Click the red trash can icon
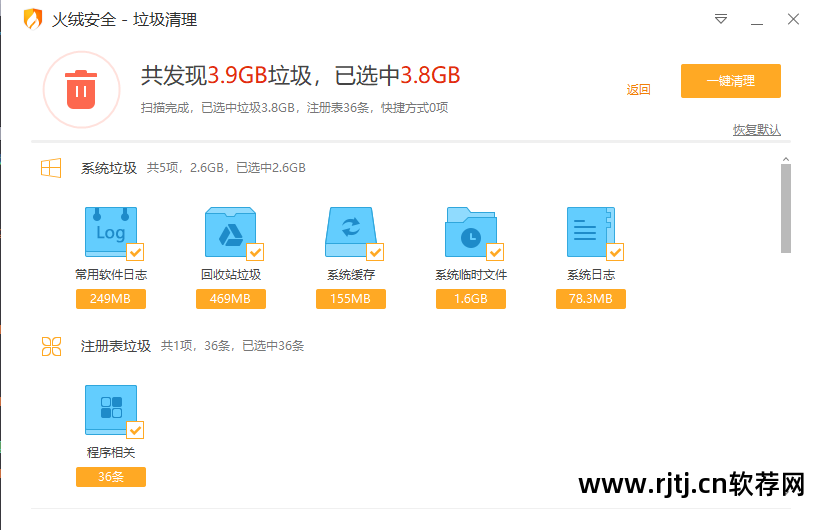814x530 pixels. point(81,90)
